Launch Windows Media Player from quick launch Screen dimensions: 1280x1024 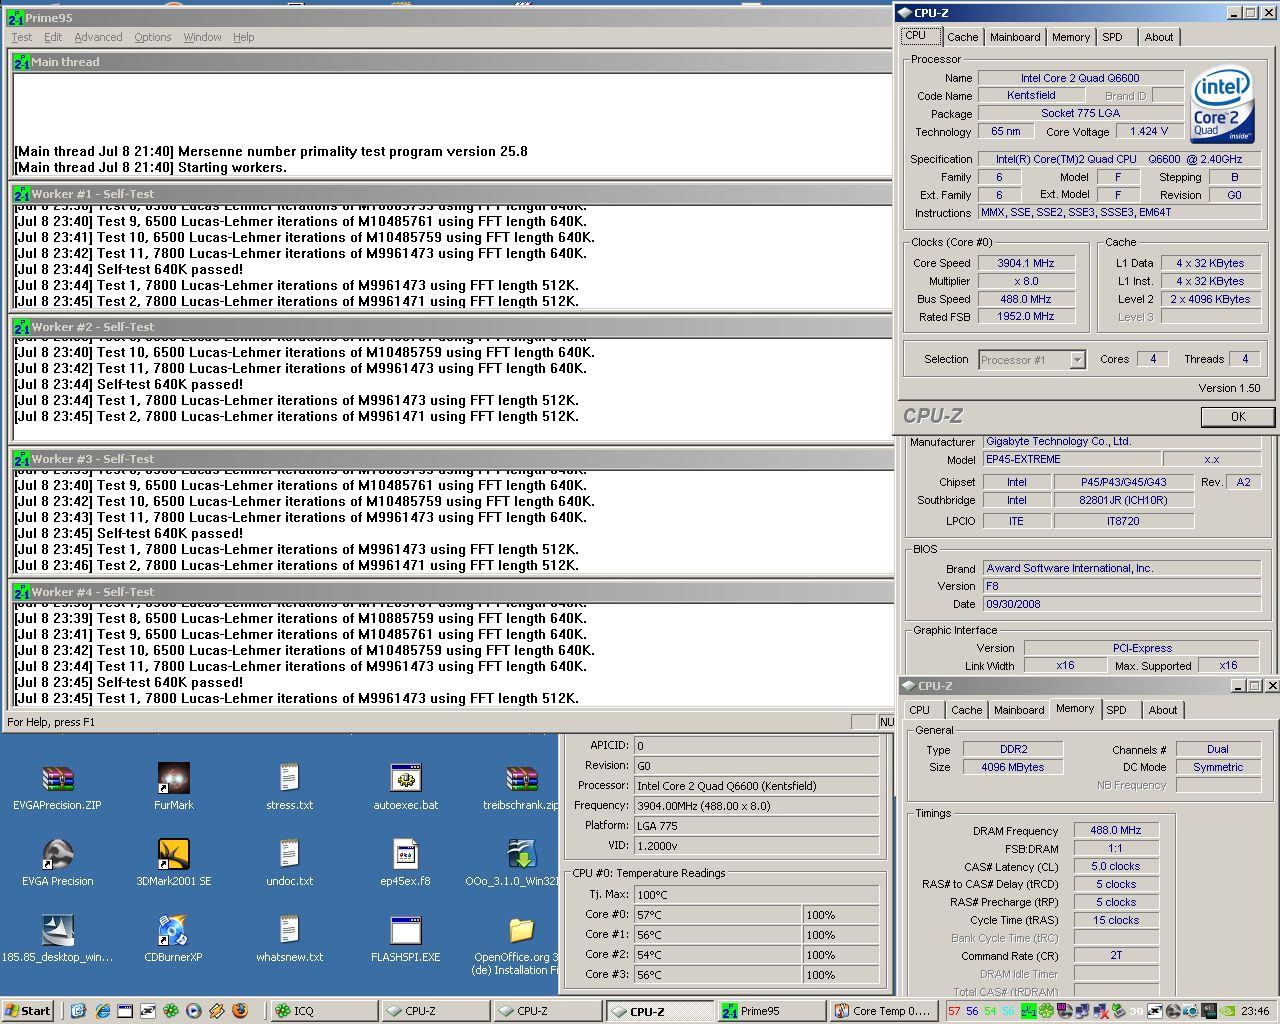194,1011
